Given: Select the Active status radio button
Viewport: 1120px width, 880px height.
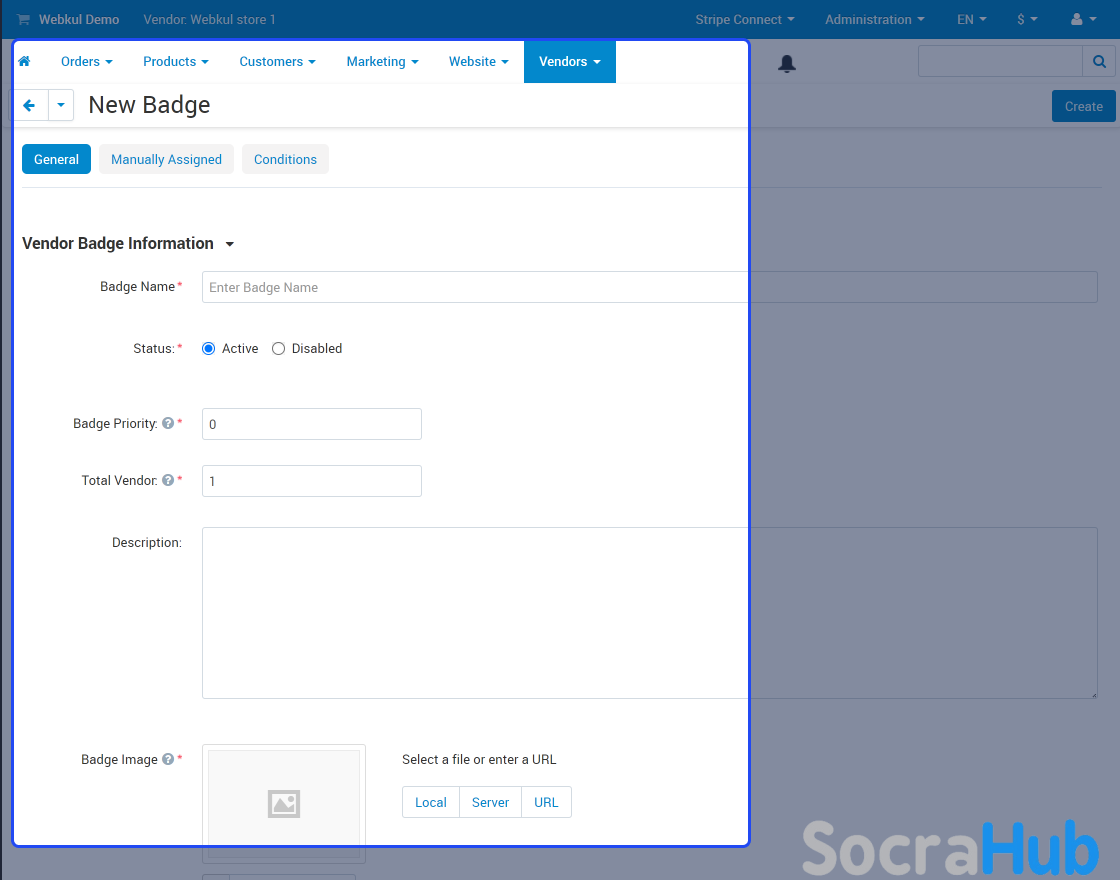Looking at the screenshot, I should tap(209, 349).
